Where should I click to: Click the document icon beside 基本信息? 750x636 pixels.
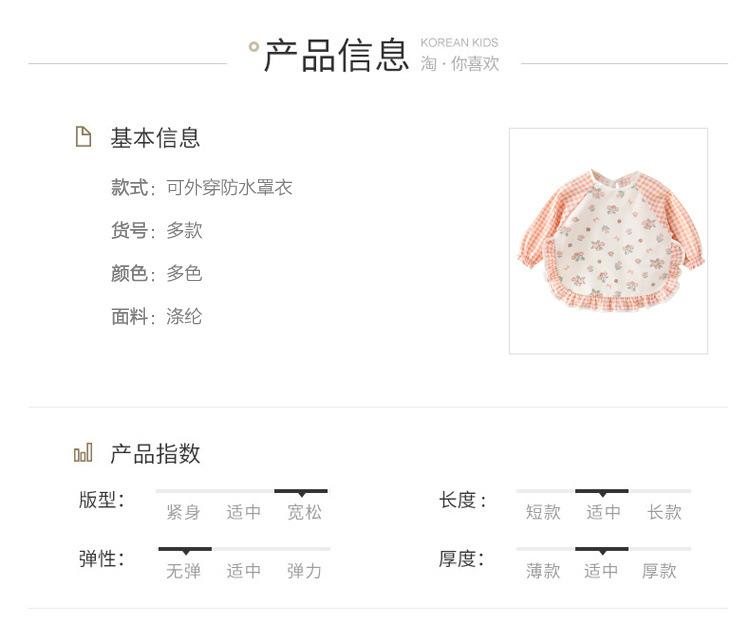[83, 137]
